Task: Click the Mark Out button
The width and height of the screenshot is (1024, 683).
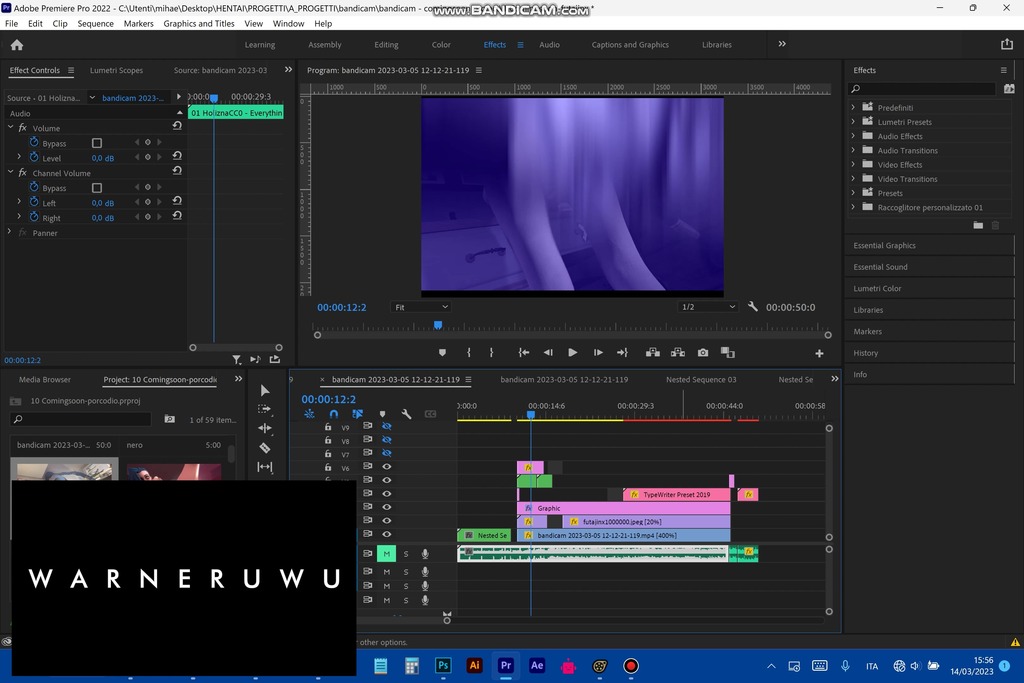Action: coord(492,353)
